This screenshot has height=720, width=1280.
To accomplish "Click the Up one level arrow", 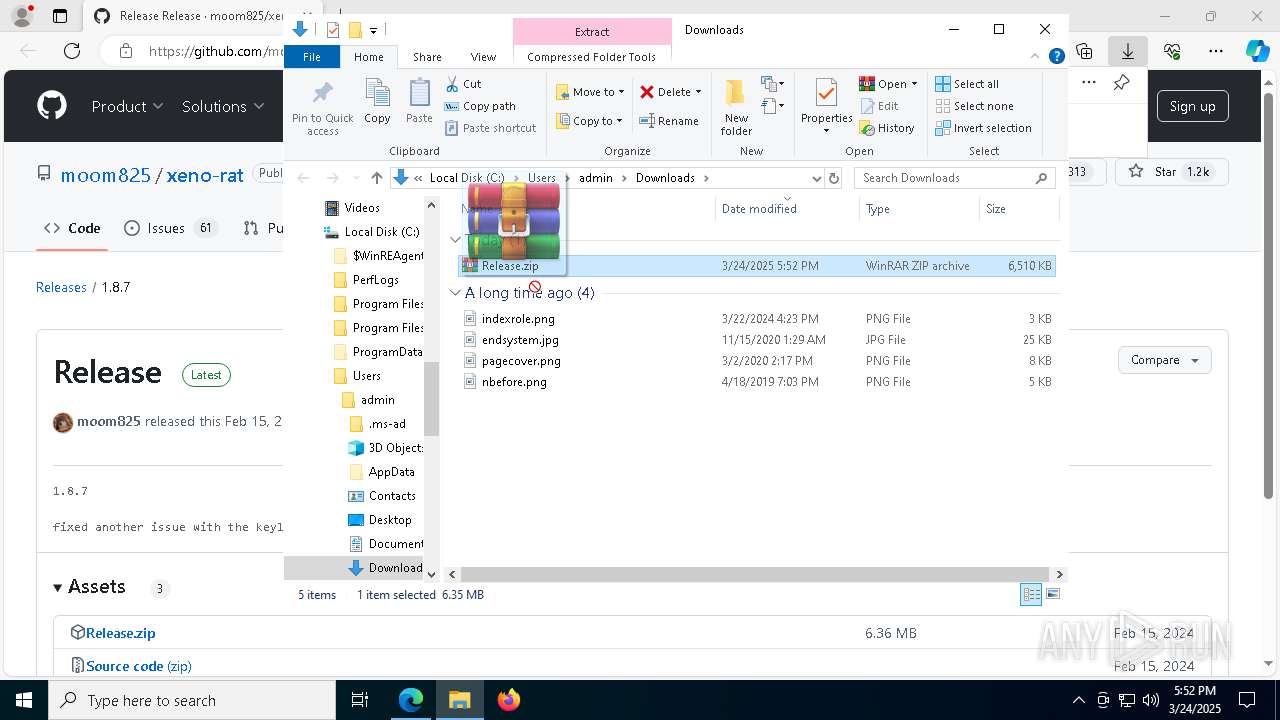I will click(376, 178).
